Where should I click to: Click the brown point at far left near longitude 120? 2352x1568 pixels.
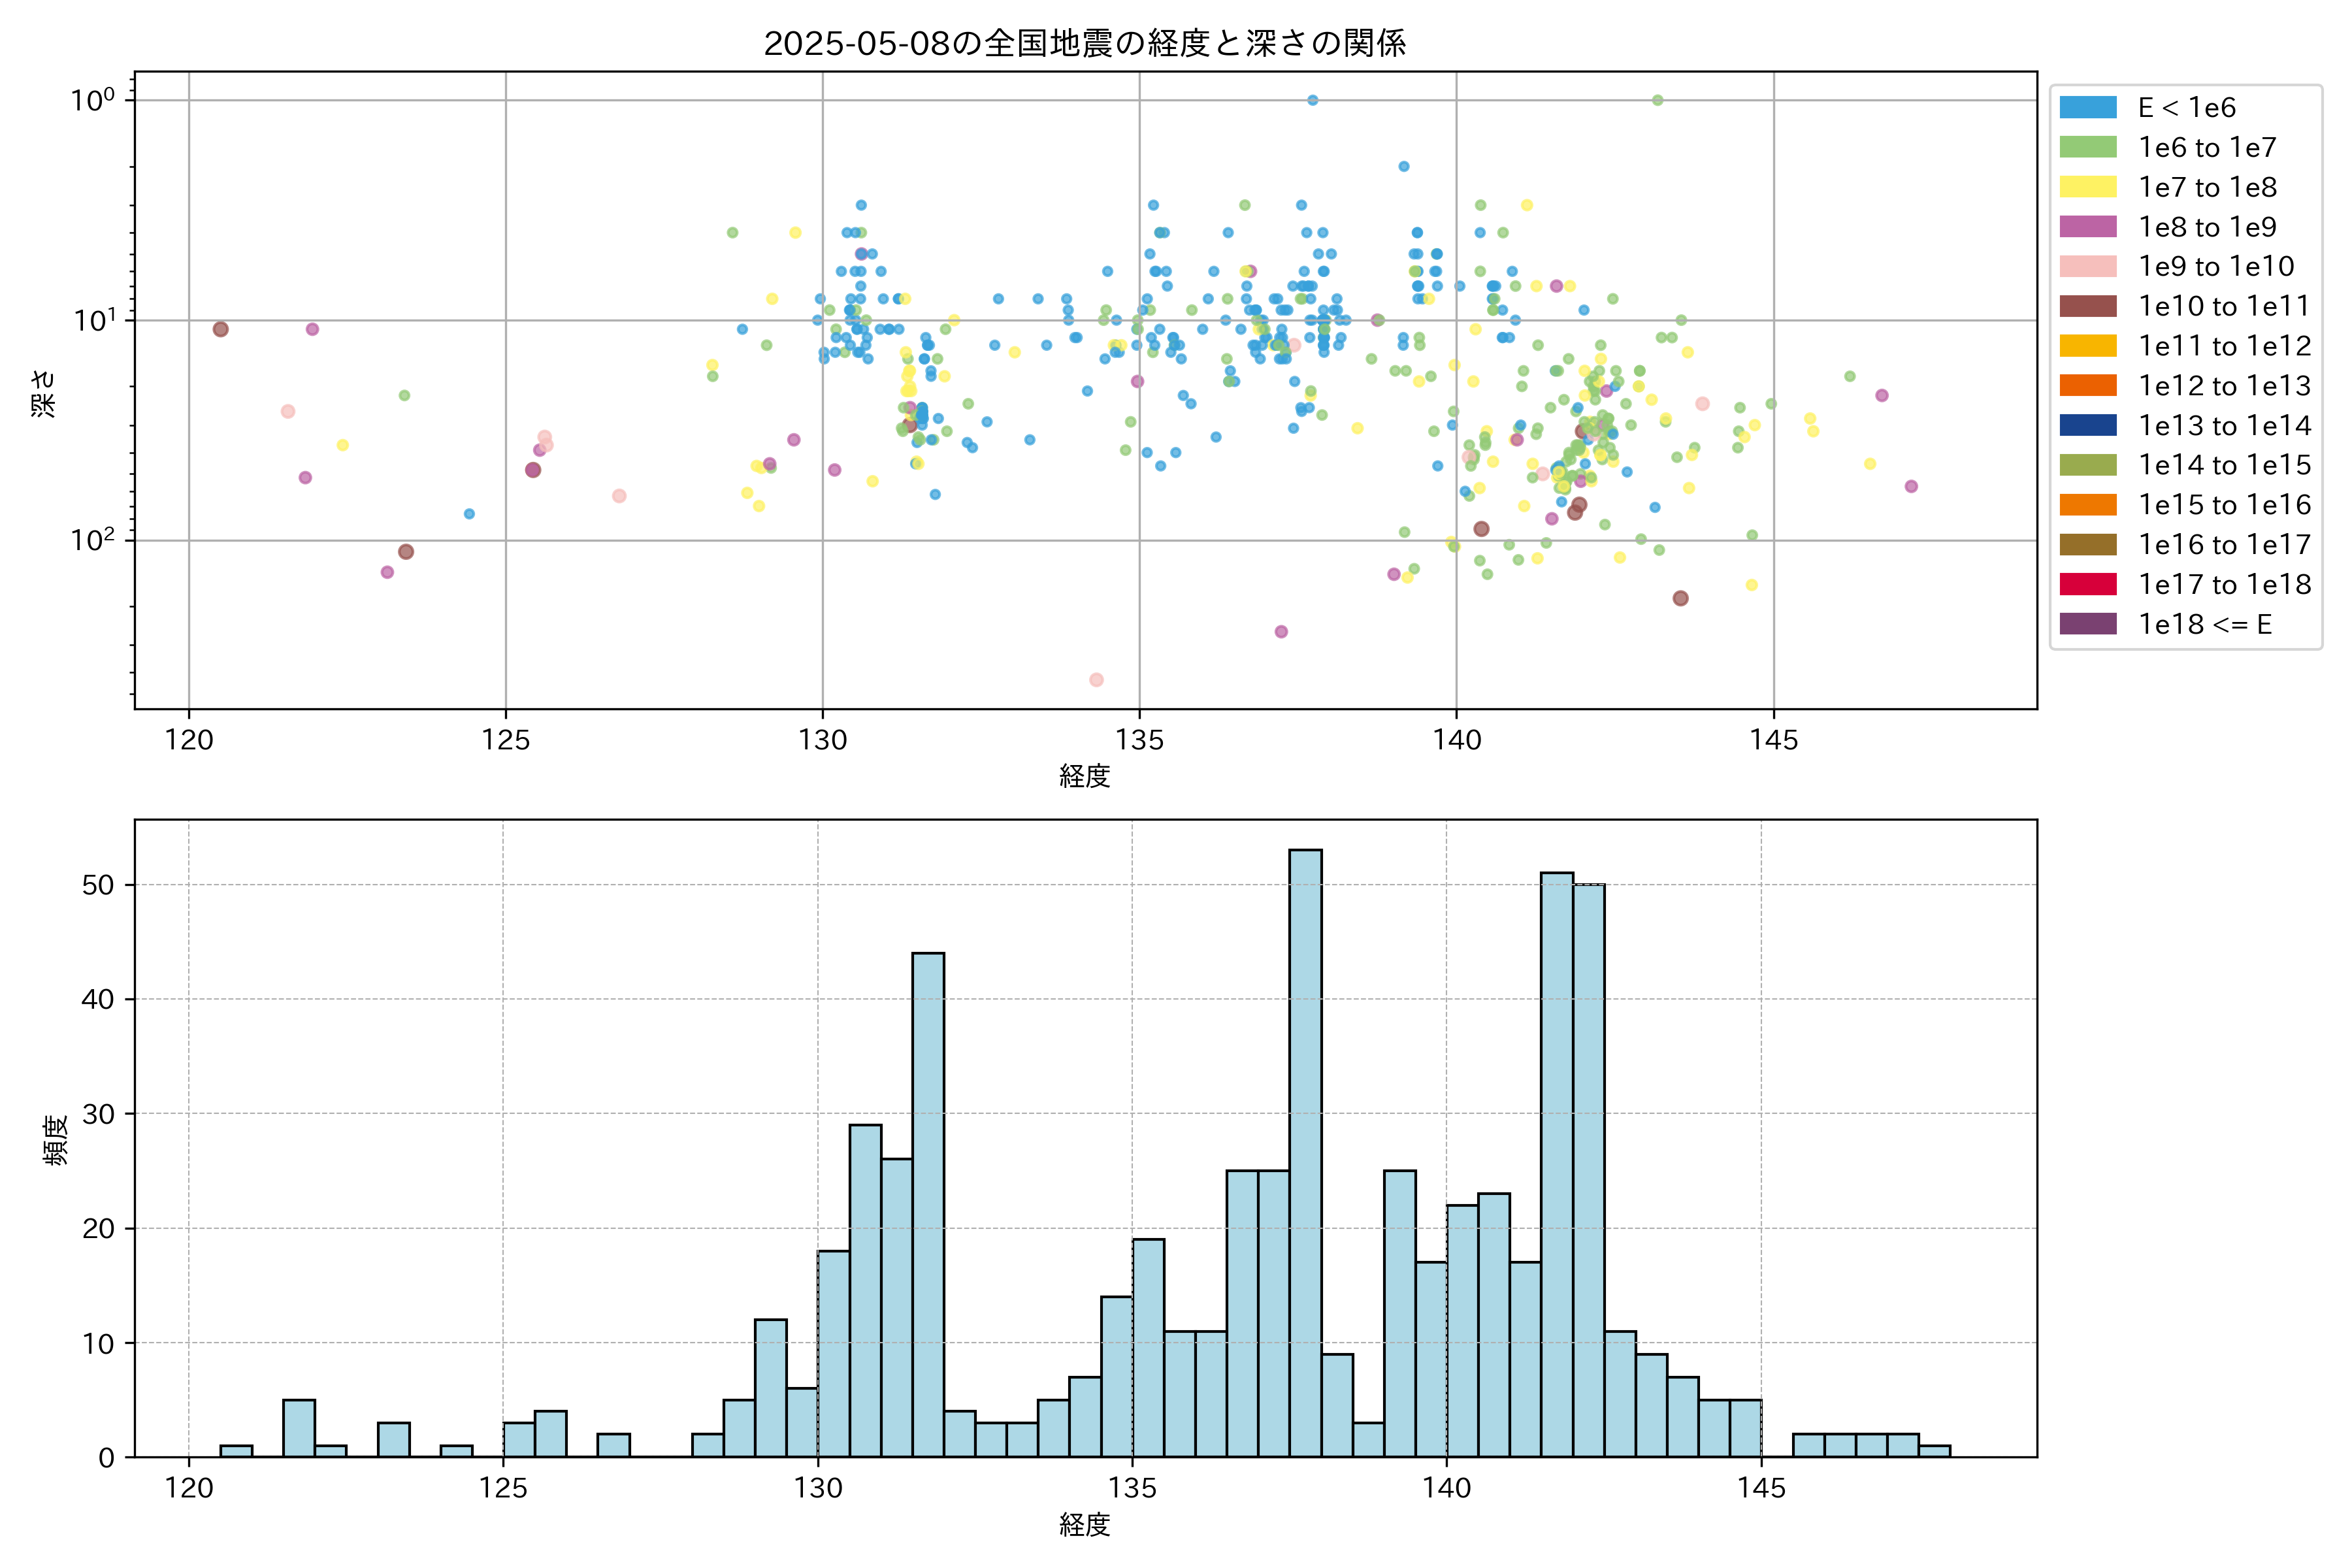pyautogui.click(x=221, y=329)
